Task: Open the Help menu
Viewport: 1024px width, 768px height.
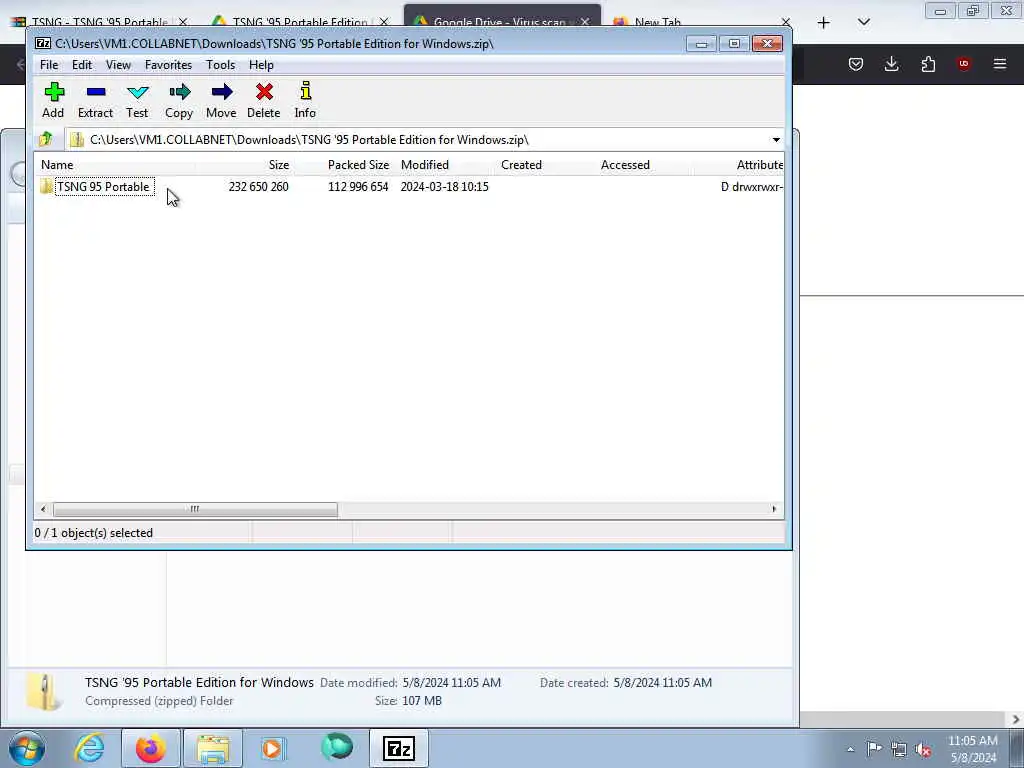Action: click(x=261, y=65)
